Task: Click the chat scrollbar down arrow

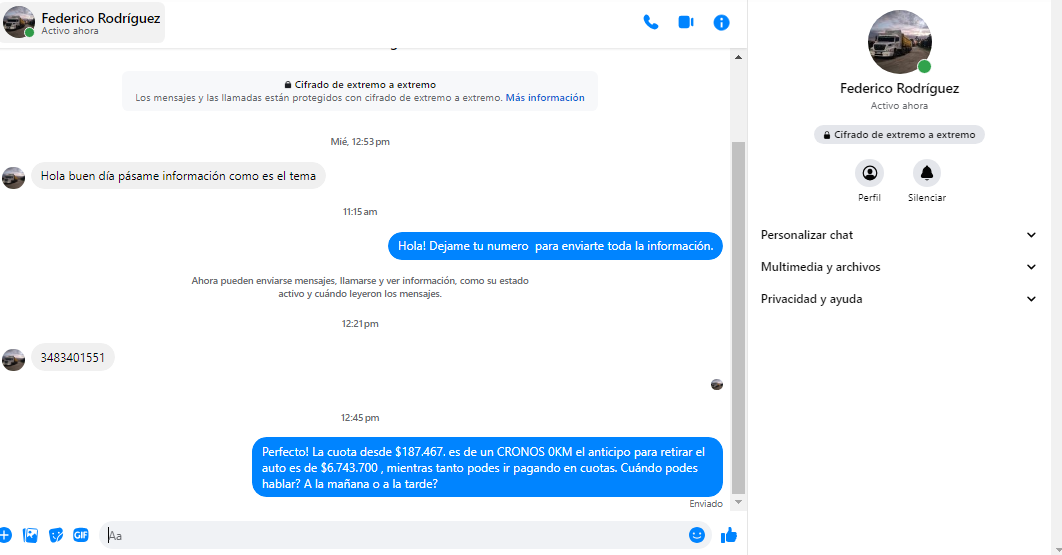Action: pyautogui.click(x=739, y=501)
